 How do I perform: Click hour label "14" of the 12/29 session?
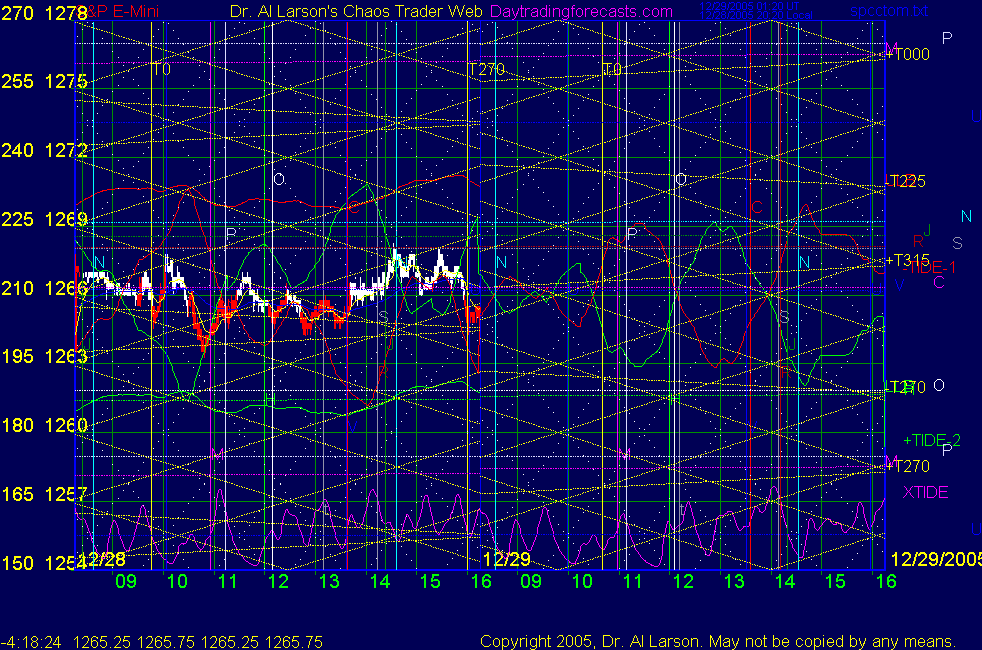(785, 581)
